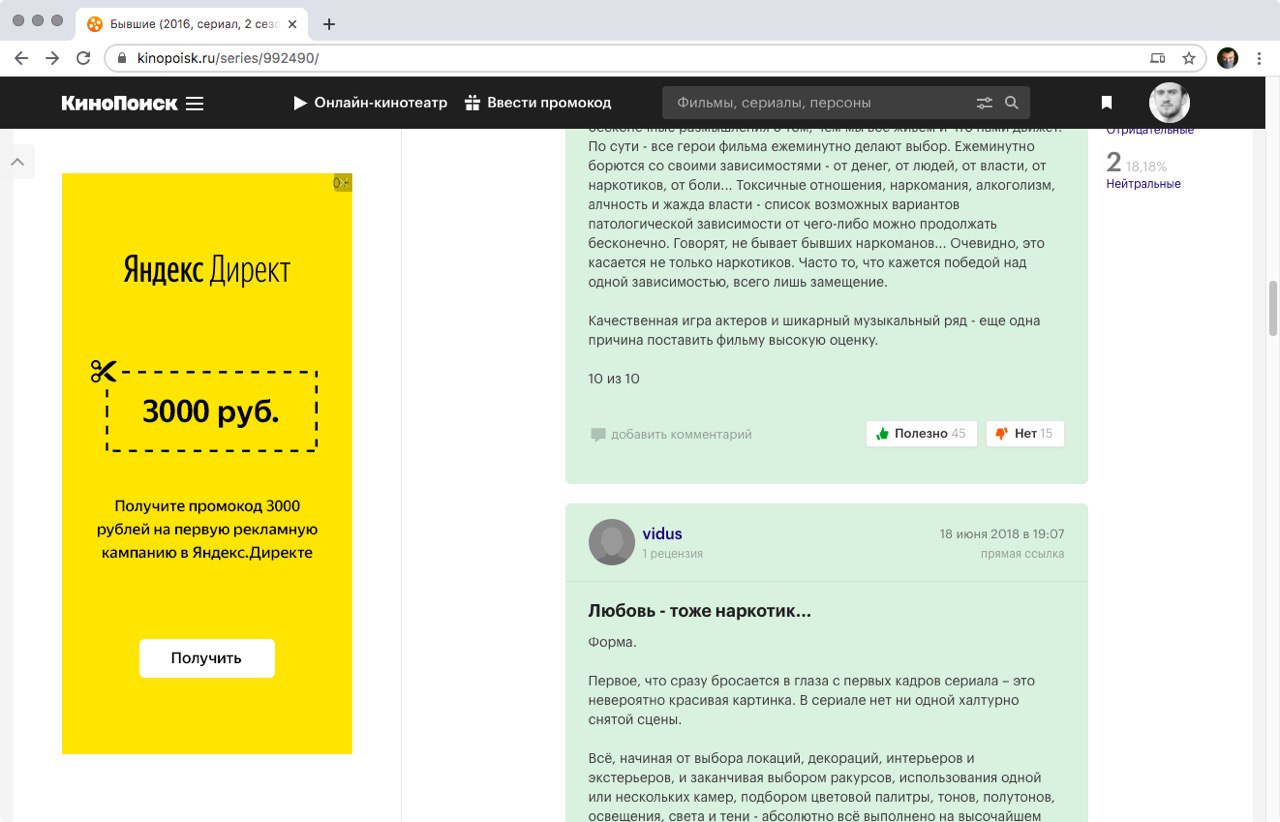Close the Yandex Direct ad

[342, 182]
